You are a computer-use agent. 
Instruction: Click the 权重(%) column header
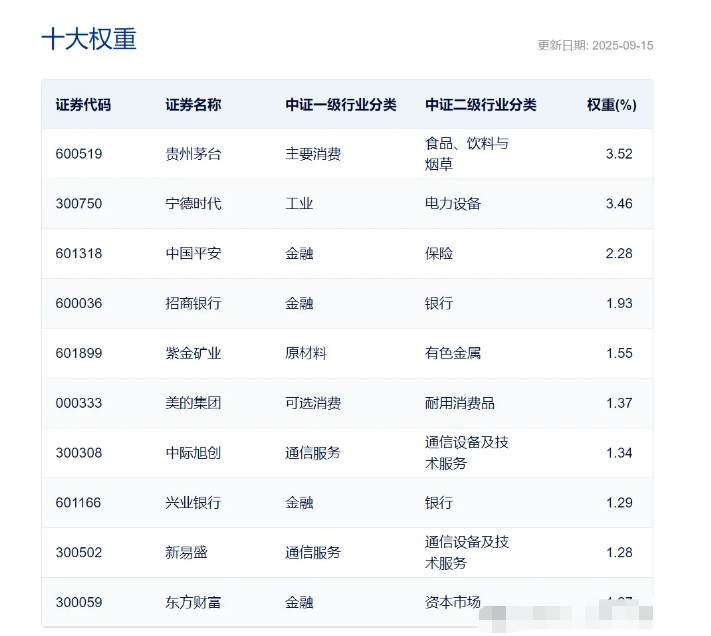(612, 105)
